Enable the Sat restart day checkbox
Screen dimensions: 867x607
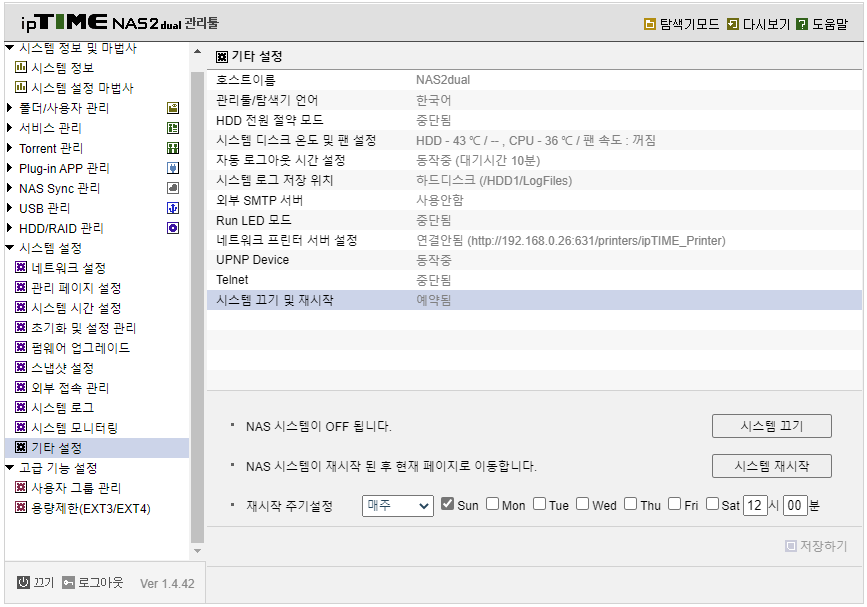713,504
